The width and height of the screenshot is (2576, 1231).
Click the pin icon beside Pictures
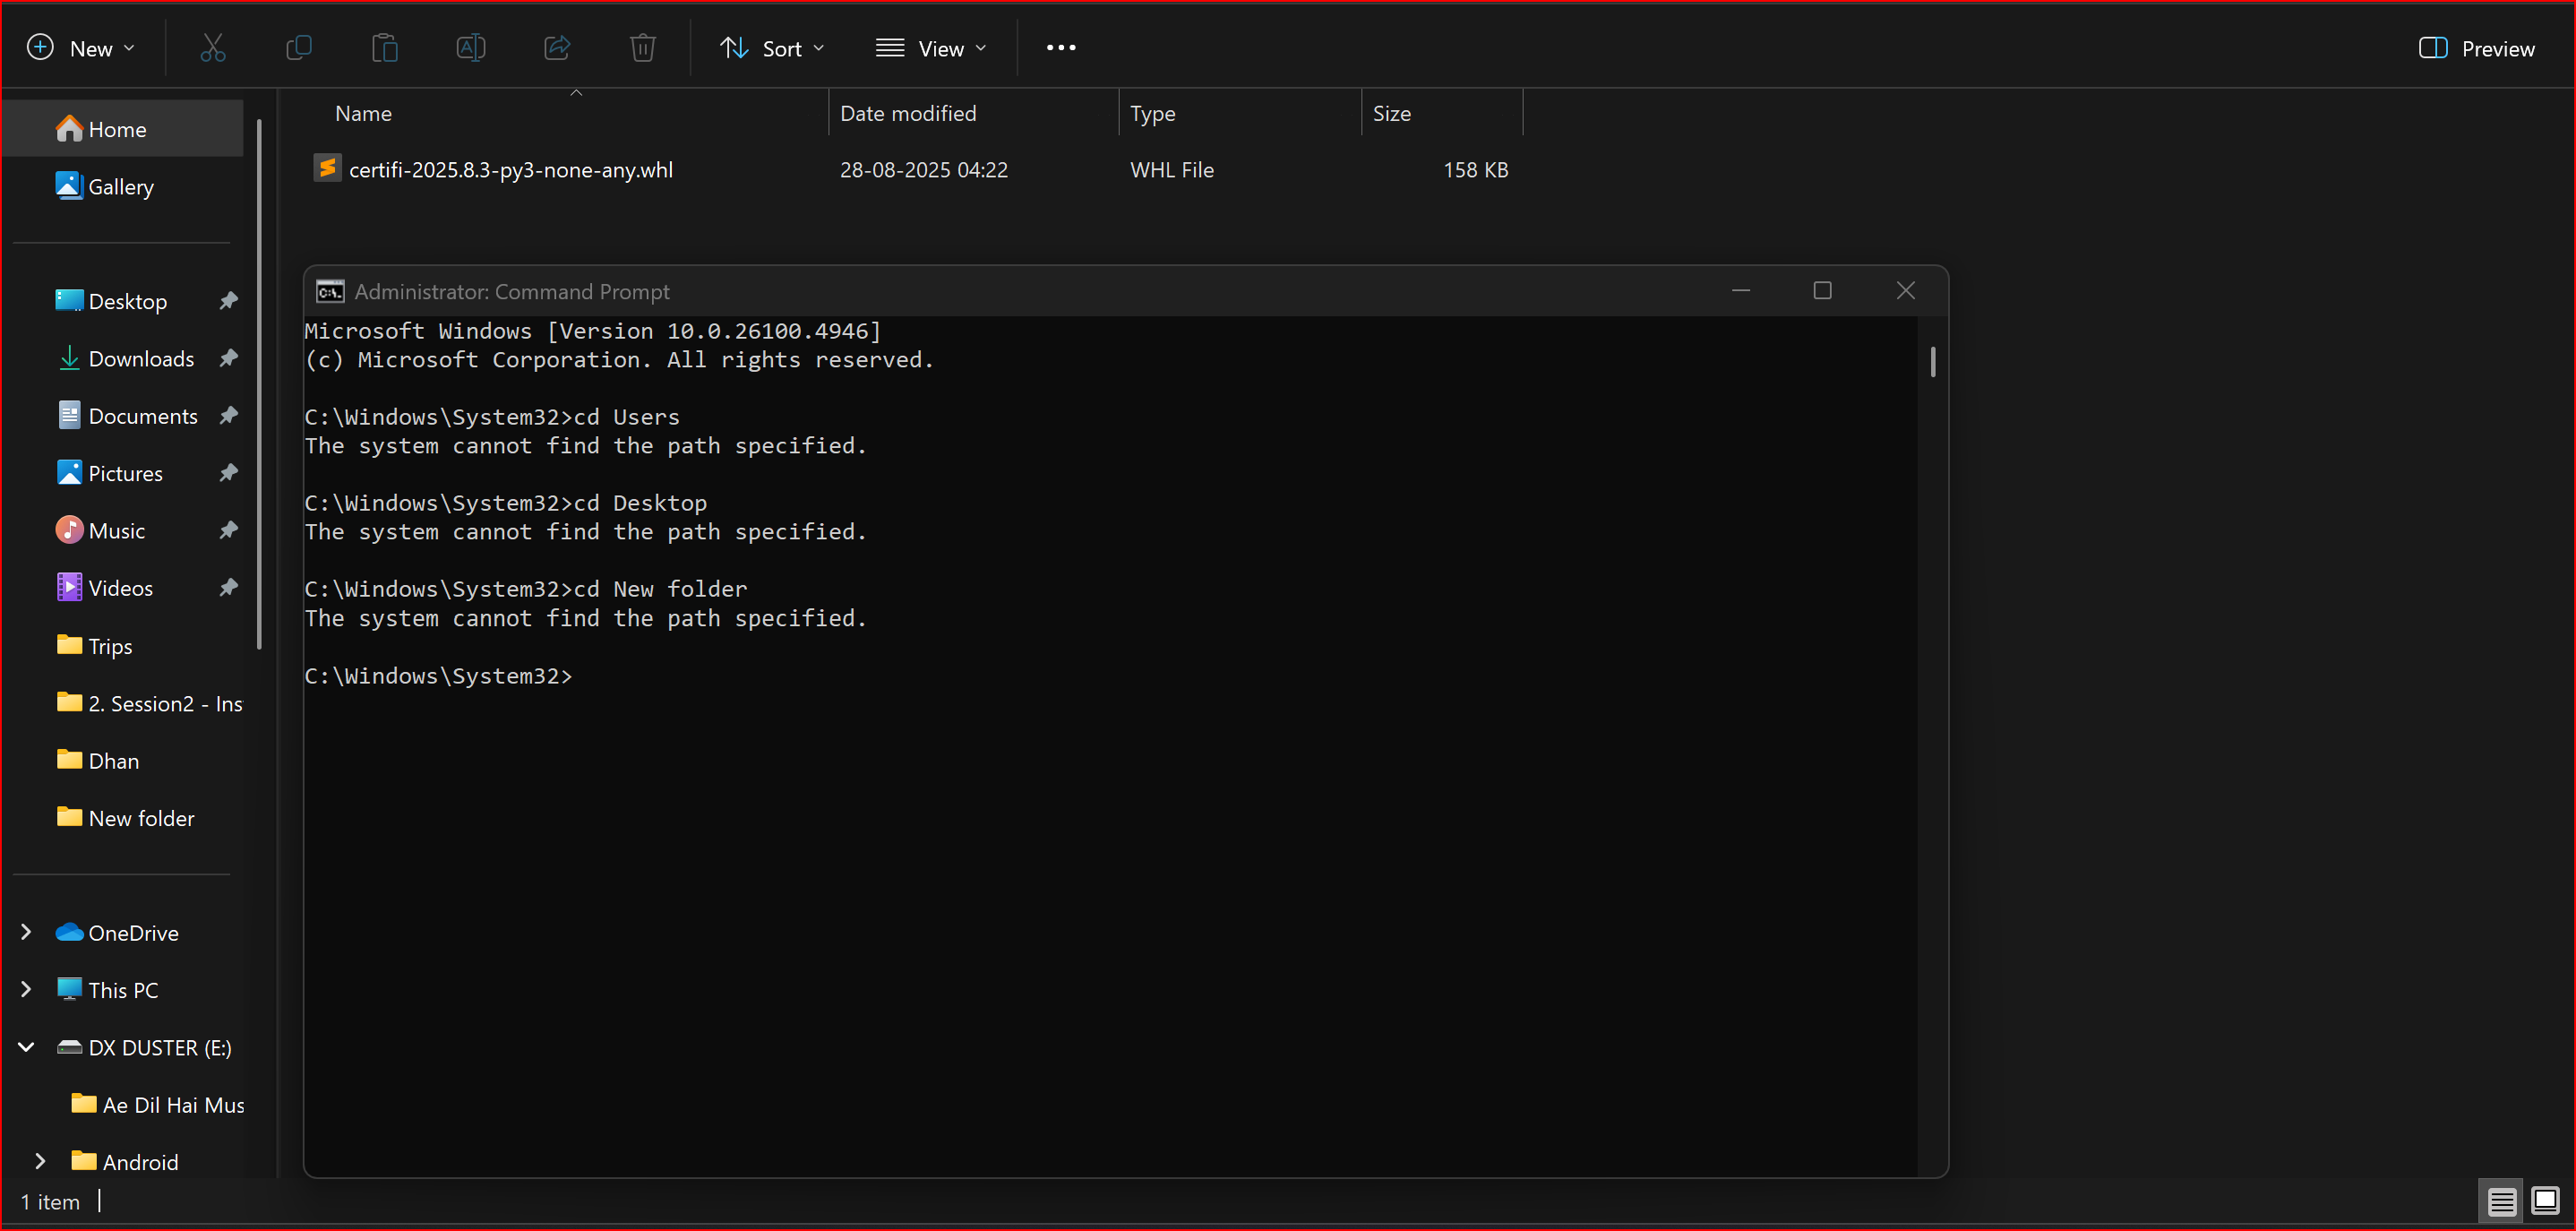[228, 473]
